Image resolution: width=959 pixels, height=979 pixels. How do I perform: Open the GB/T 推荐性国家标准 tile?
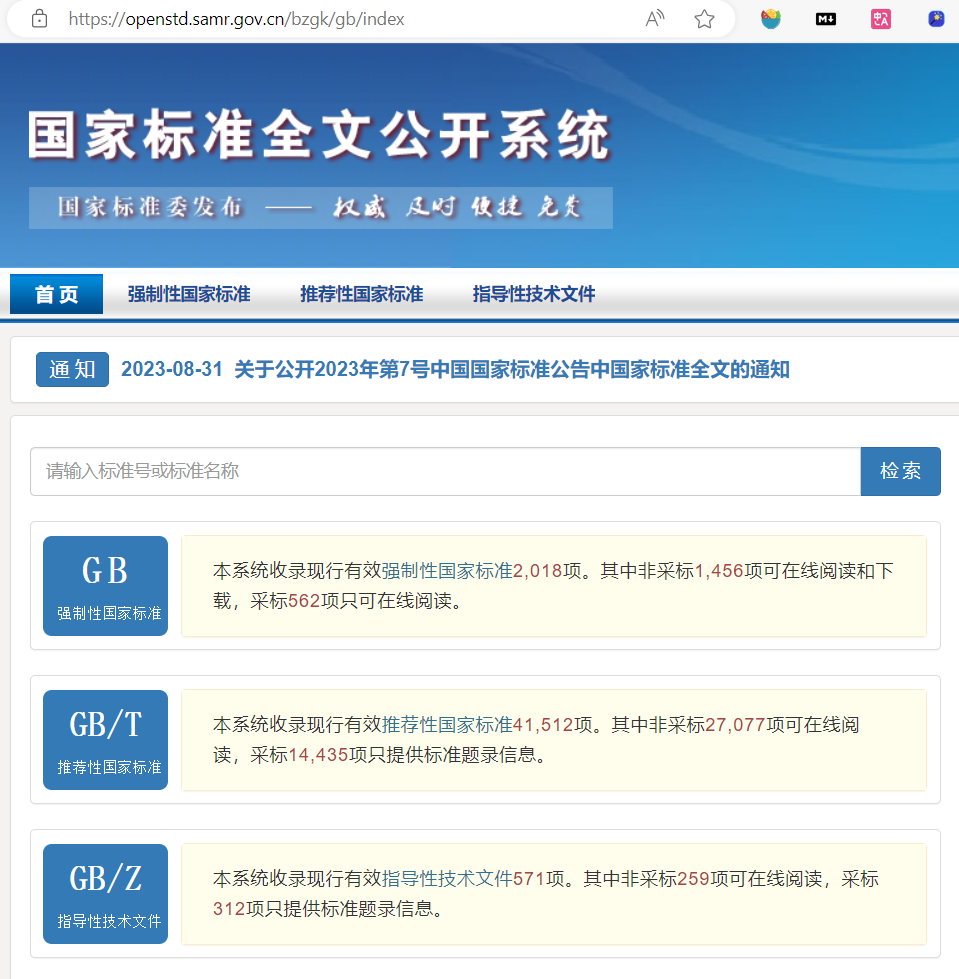pos(106,740)
